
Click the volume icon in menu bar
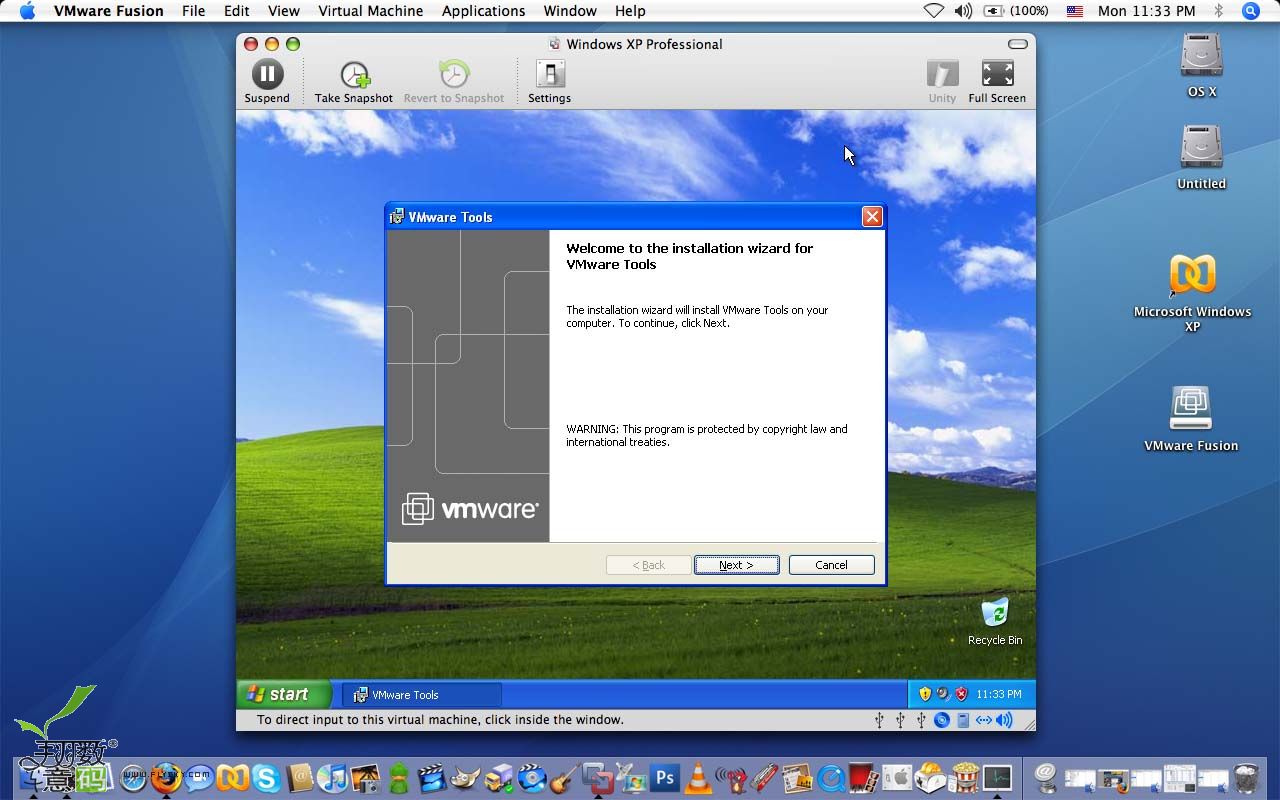(x=963, y=11)
